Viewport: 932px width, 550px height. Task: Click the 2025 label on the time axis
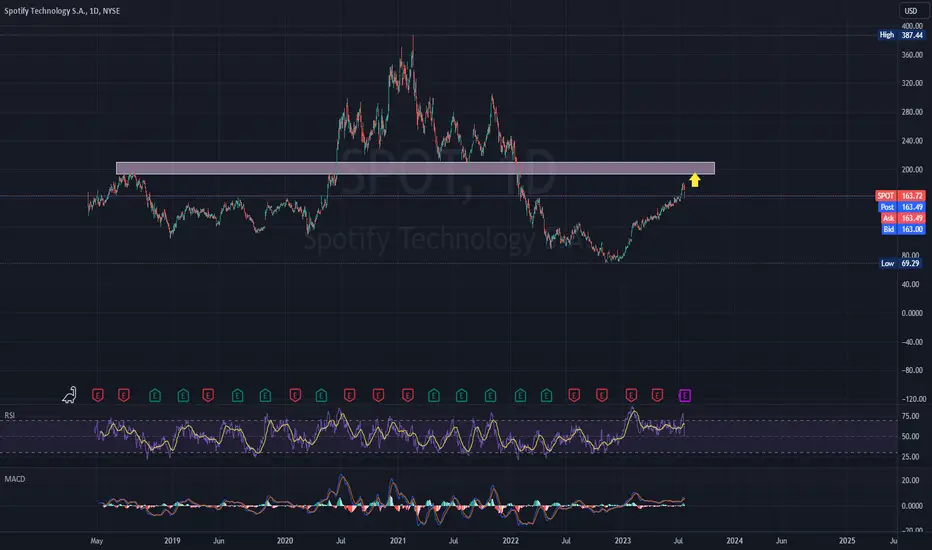(x=847, y=540)
